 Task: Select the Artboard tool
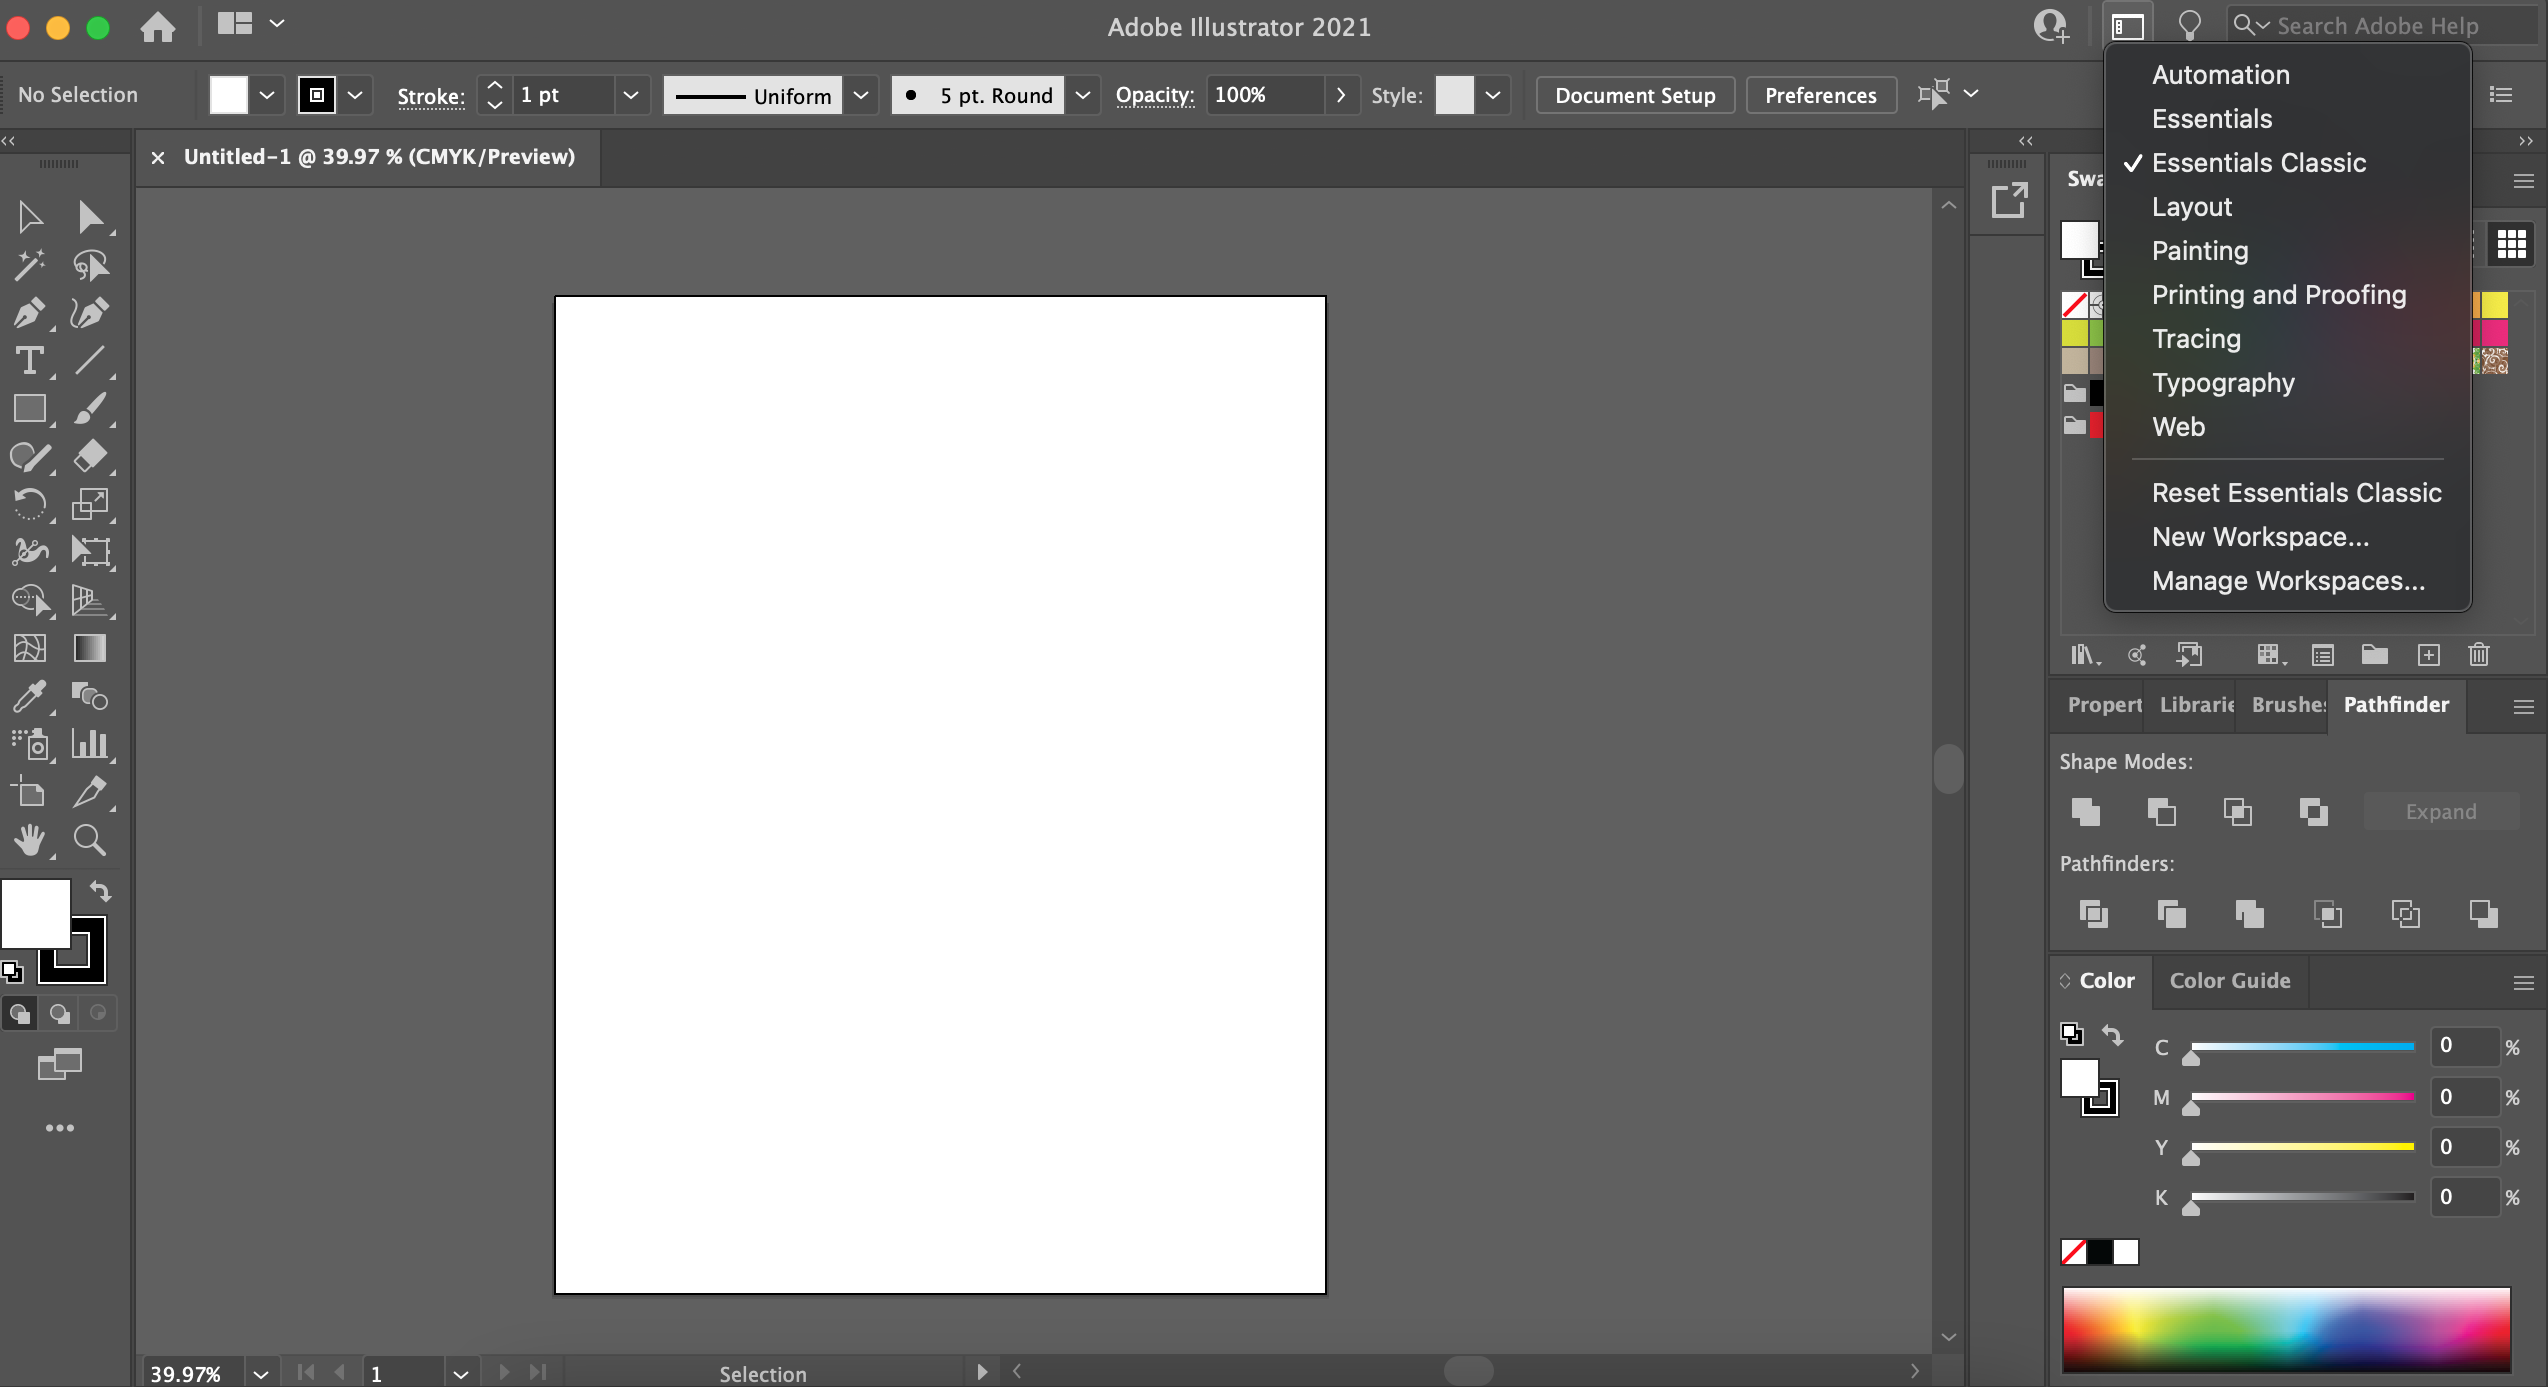pyautogui.click(x=30, y=793)
